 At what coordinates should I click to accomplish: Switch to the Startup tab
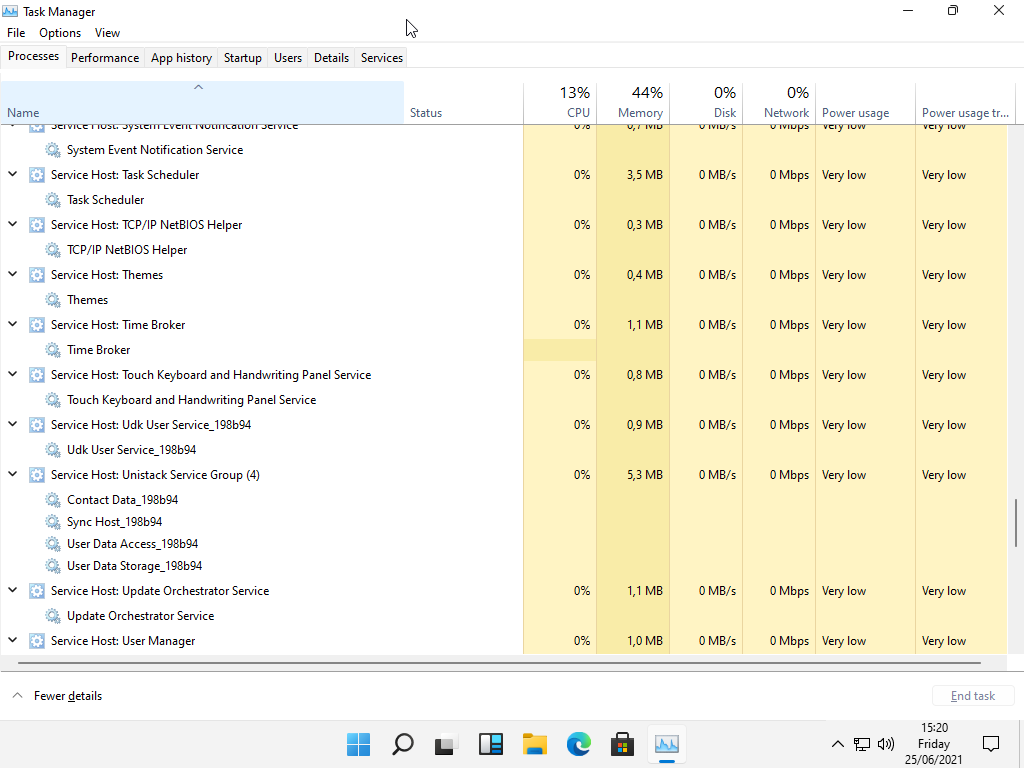242,58
